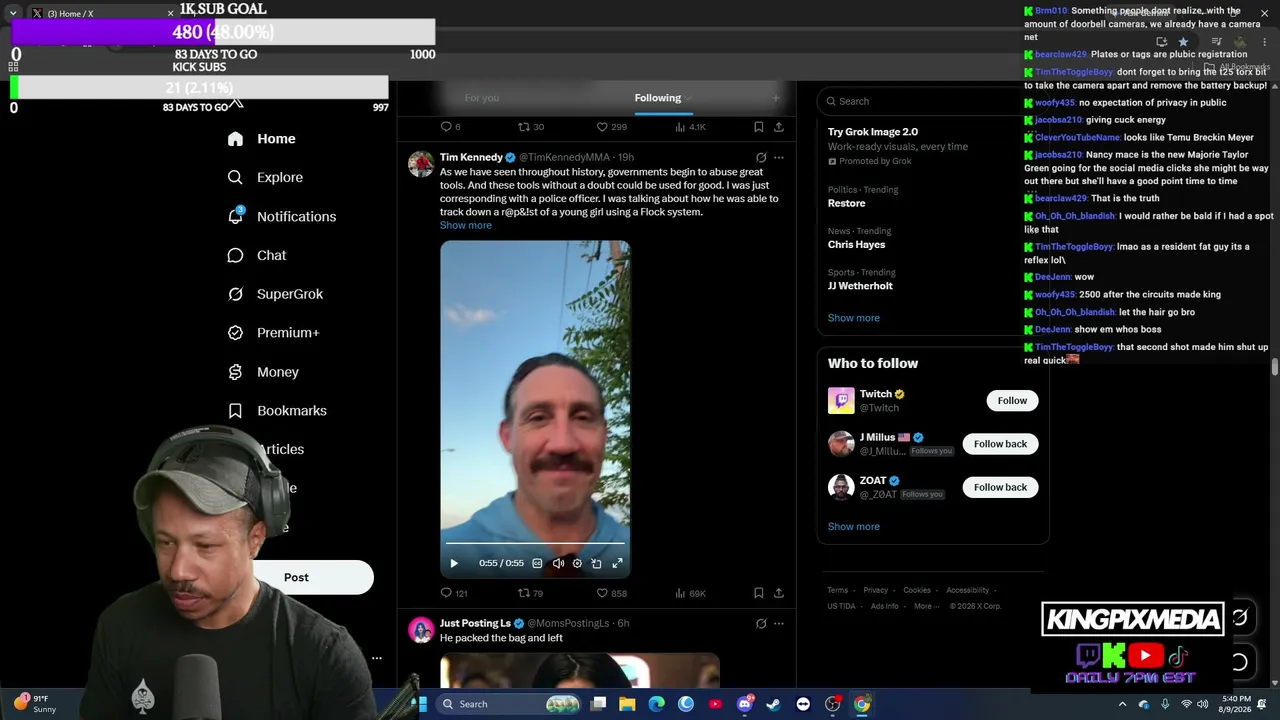Bookmark Tim Kennedy's post
The image size is (1280, 720).
(x=759, y=593)
